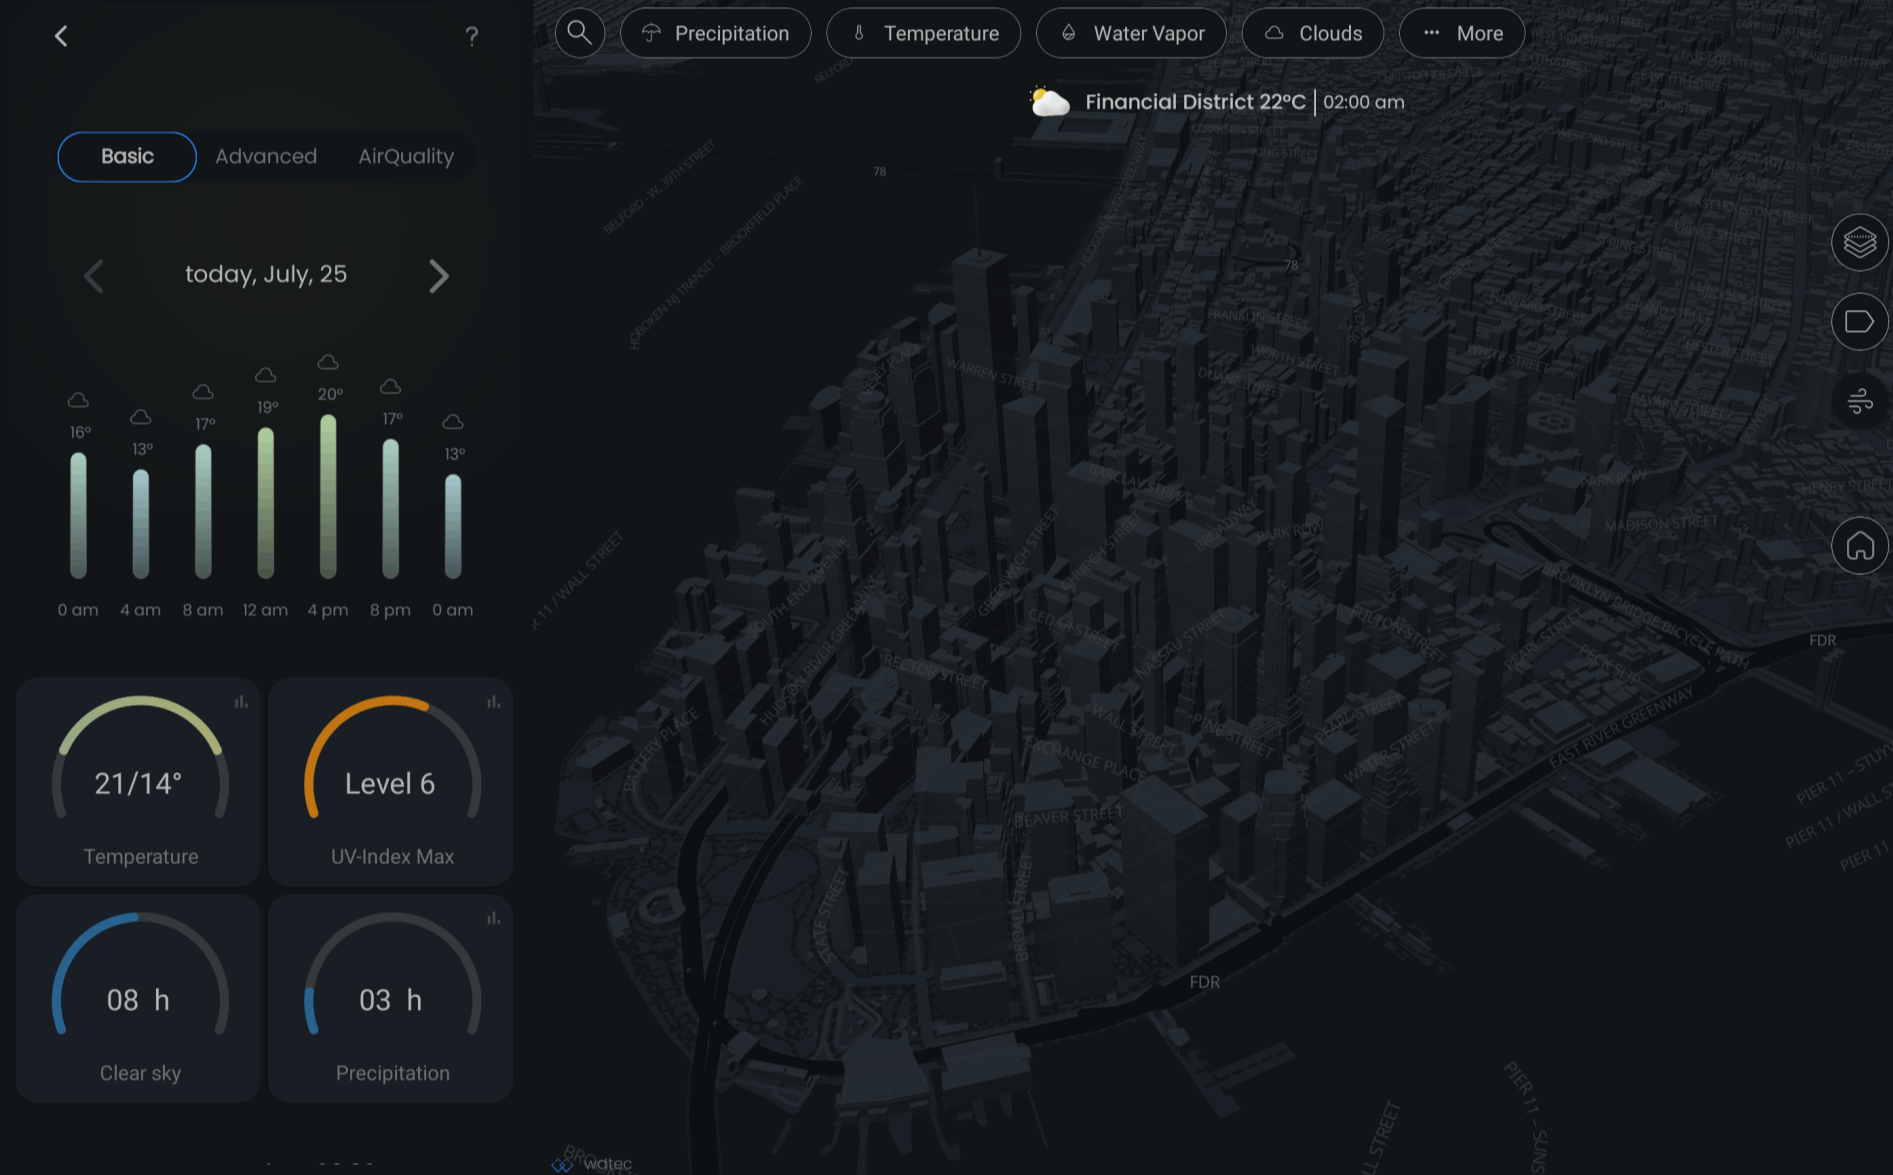Viewport: 1893px width, 1175px height.
Task: Click the bar-chart icon on UV-Index Max card
Action: click(494, 702)
